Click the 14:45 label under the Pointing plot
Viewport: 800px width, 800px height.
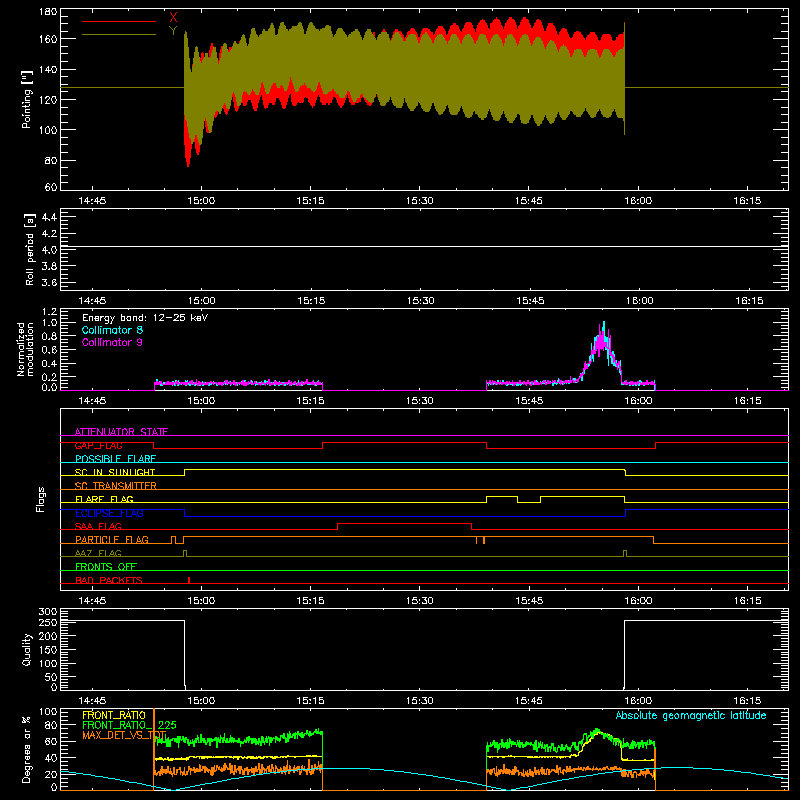[x=92, y=201]
